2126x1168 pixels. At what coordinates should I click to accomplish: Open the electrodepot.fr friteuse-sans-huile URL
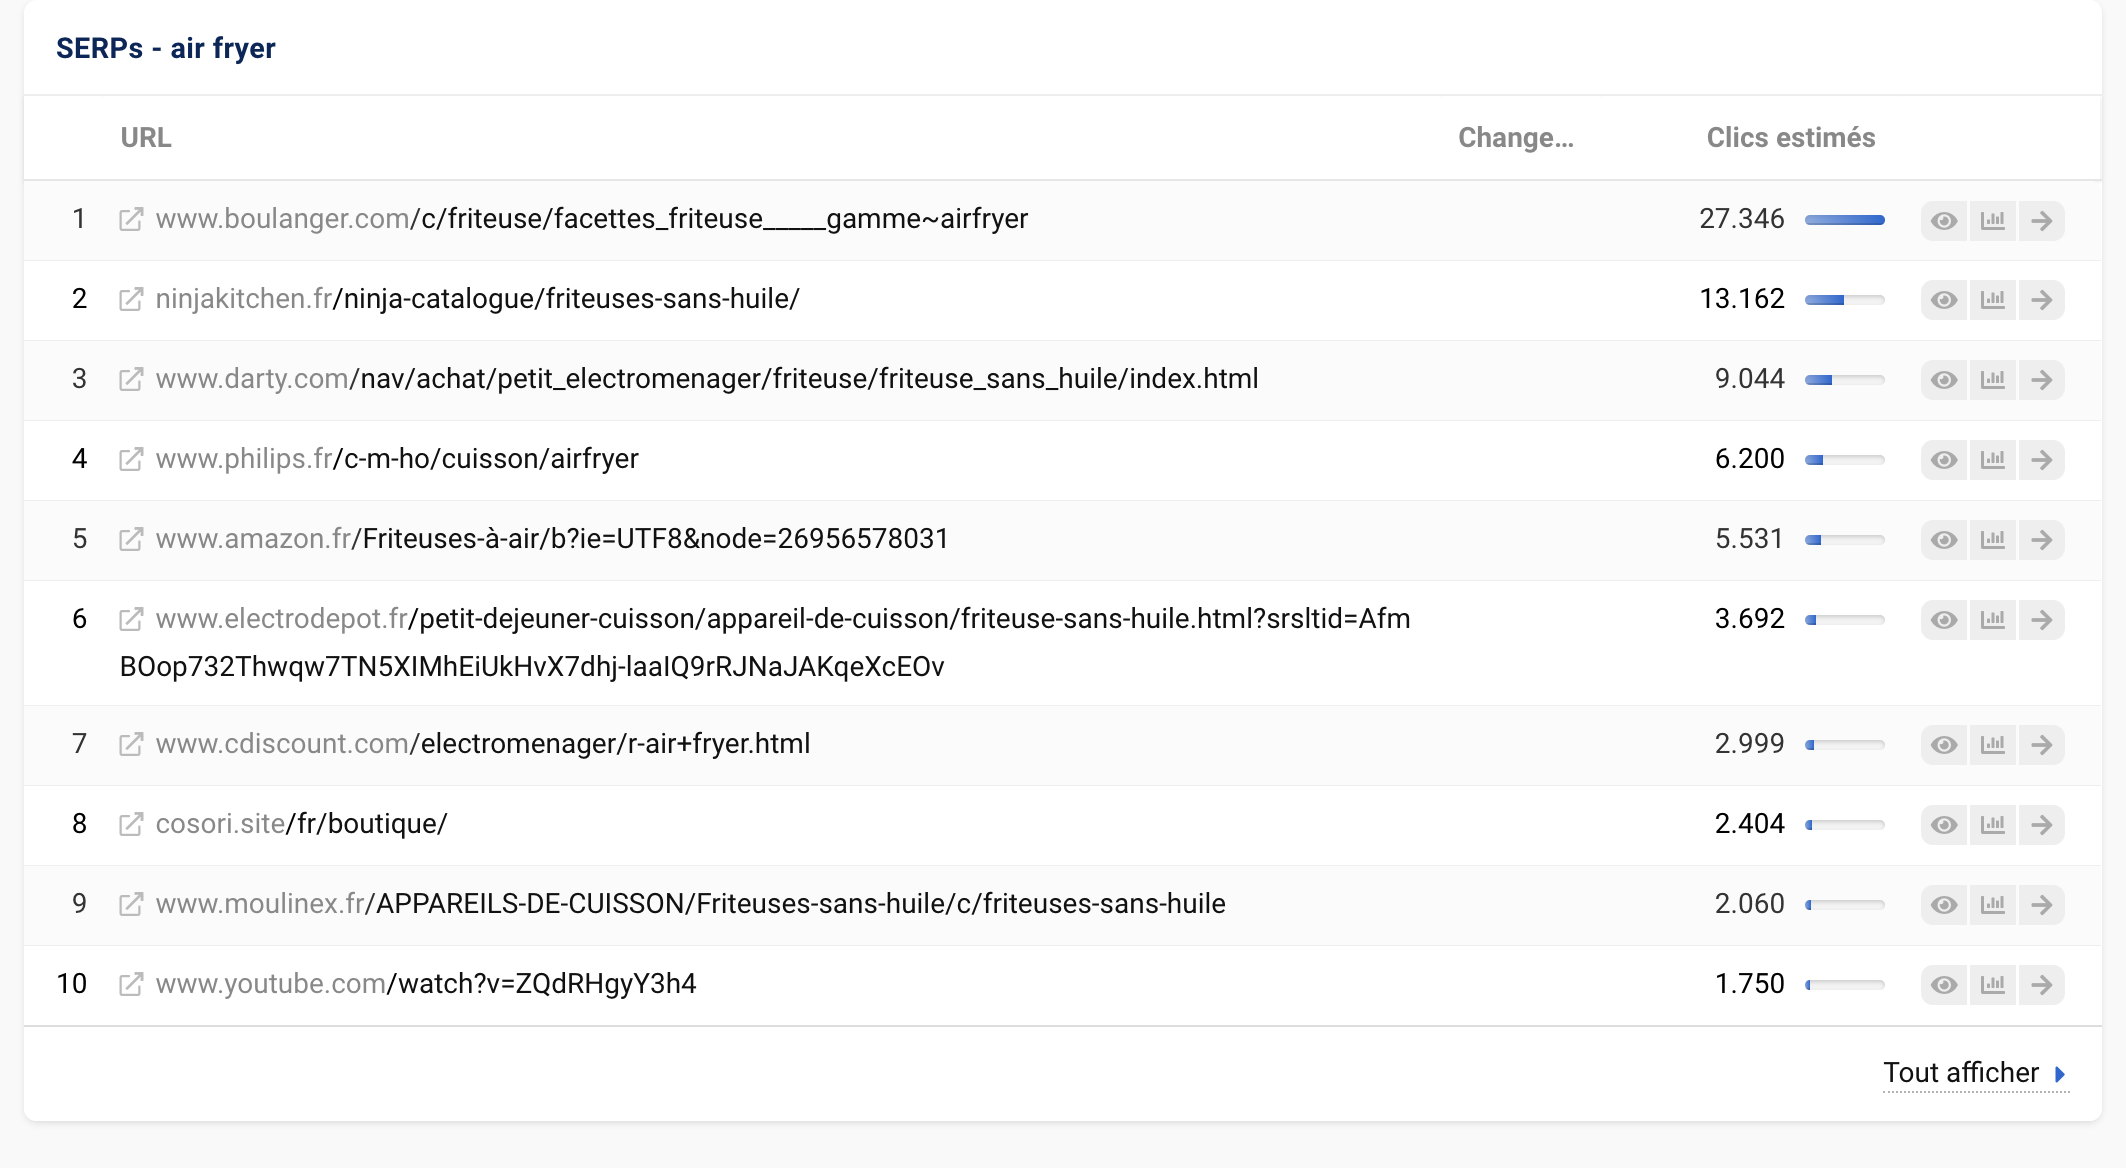tap(765, 643)
